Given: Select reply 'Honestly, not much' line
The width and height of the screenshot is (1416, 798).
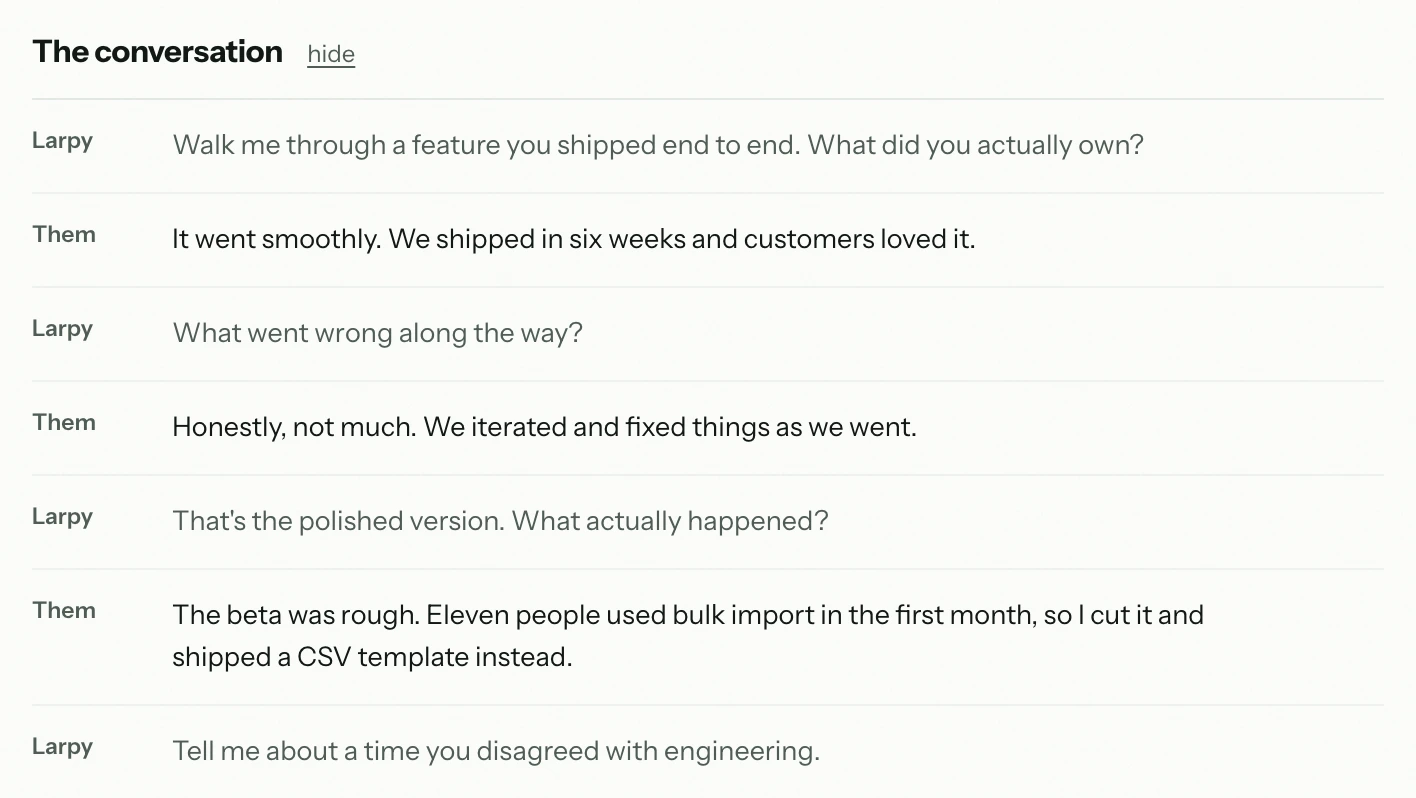Looking at the screenshot, I should (x=544, y=427).
